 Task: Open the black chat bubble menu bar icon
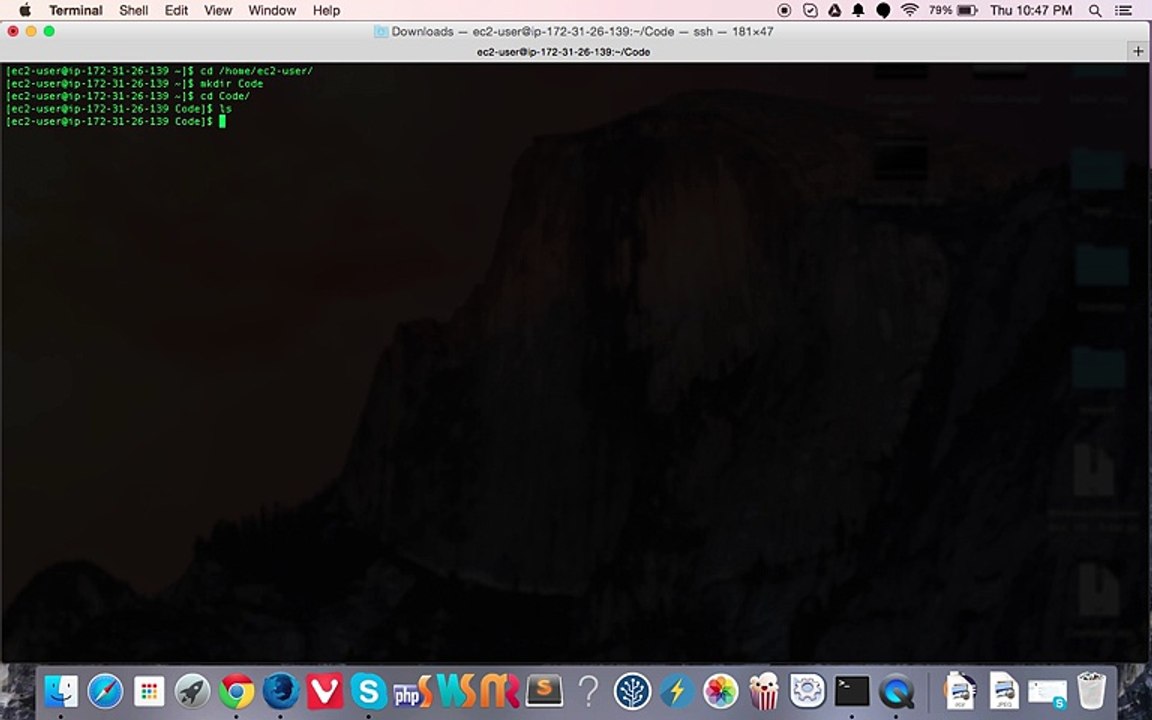click(884, 10)
